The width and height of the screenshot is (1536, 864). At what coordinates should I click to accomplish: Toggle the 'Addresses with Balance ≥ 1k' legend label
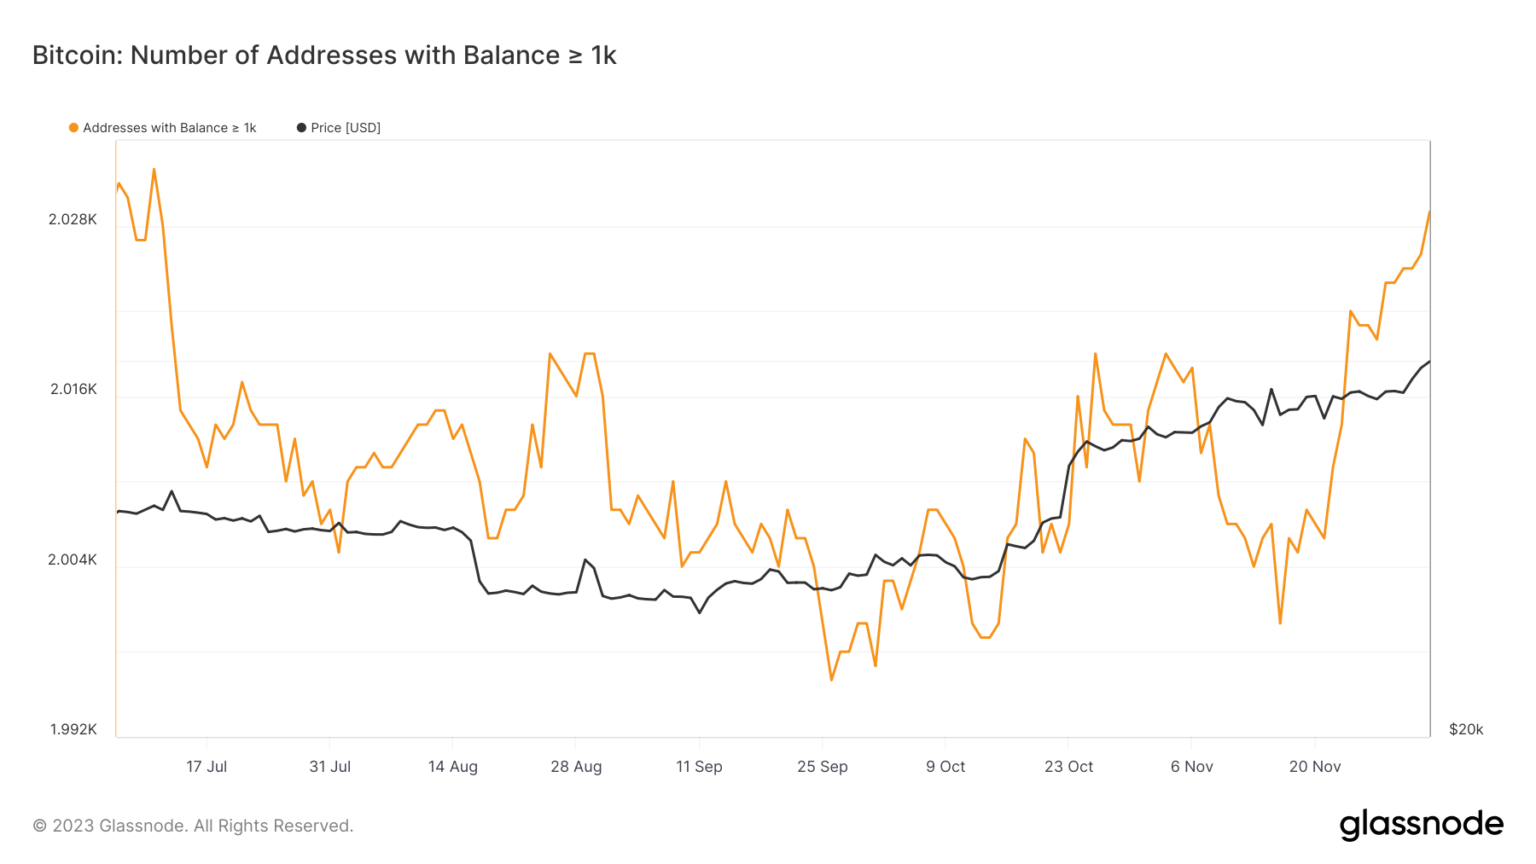[x=169, y=128]
